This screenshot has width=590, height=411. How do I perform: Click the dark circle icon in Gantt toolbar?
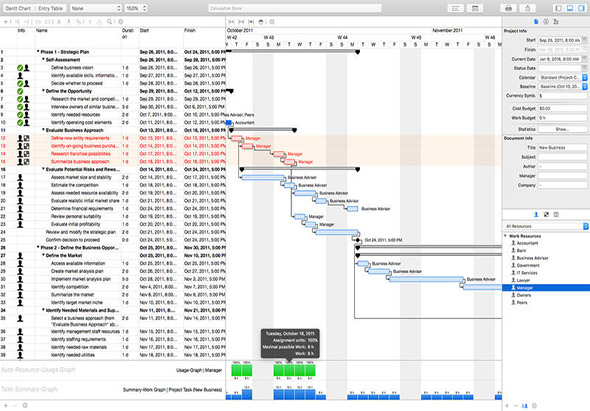261,22
